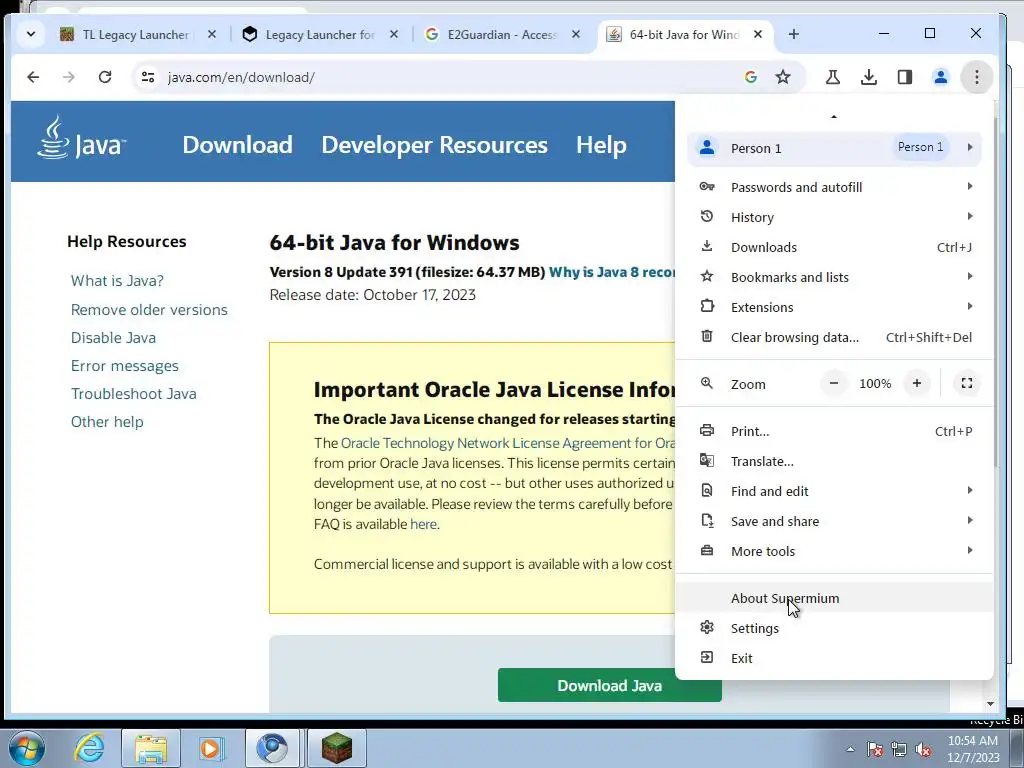Image resolution: width=1024 pixels, height=768 pixels.
Task: Click the green Download Java button
Action: tap(609, 685)
